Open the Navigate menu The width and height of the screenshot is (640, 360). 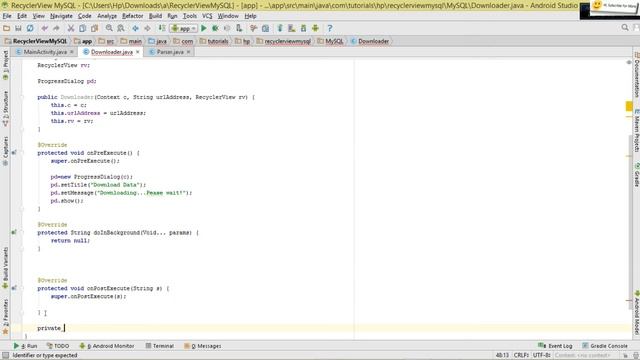61,16
